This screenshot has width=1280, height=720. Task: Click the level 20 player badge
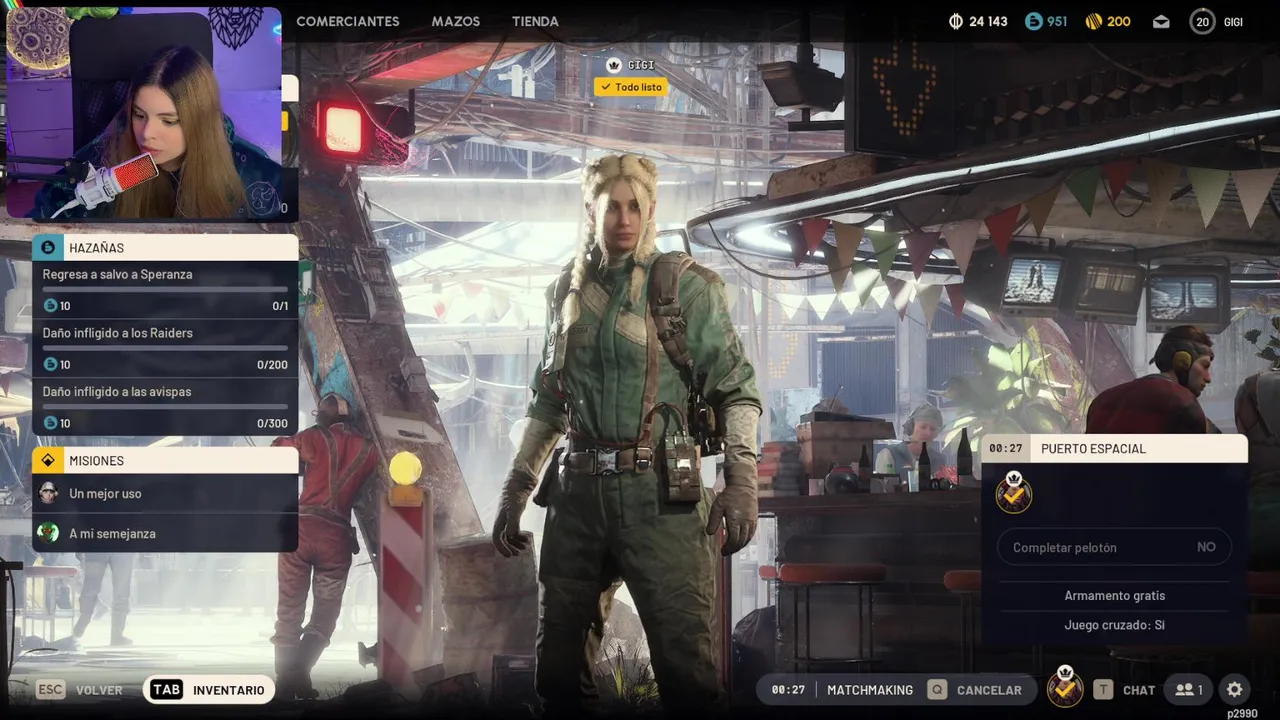click(1202, 21)
